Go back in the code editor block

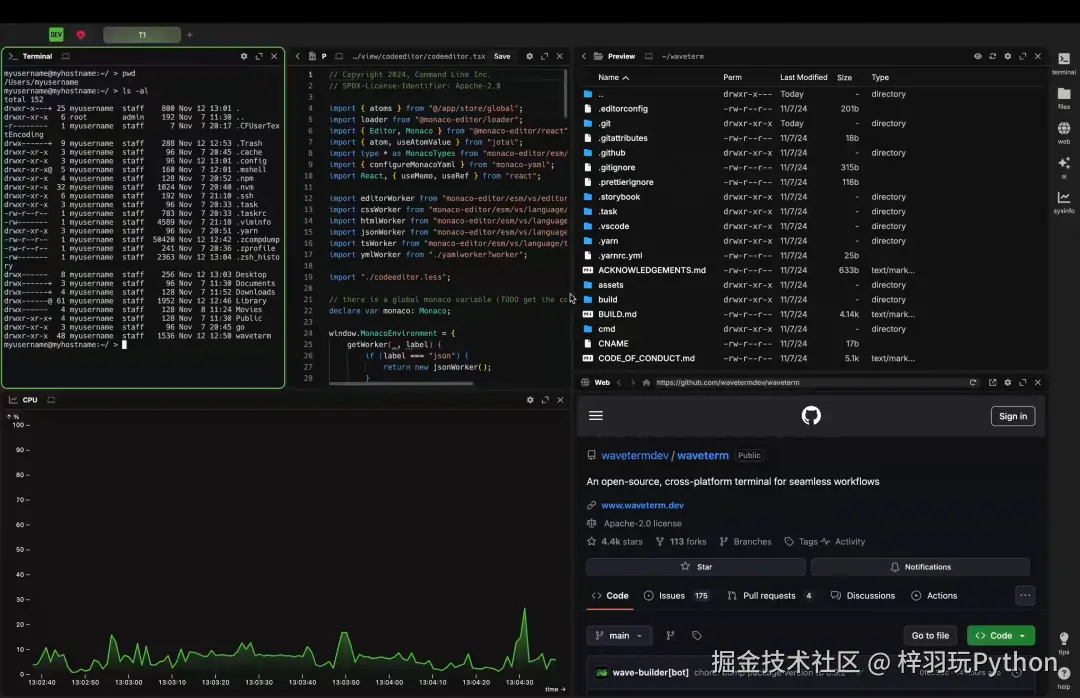tap(298, 57)
